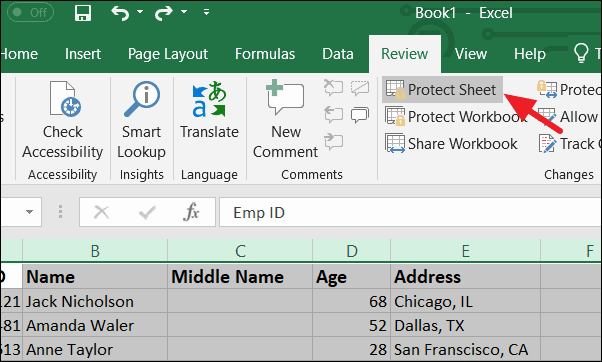Select column B header
This screenshot has width=602, height=362.
pyautogui.click(x=95, y=251)
